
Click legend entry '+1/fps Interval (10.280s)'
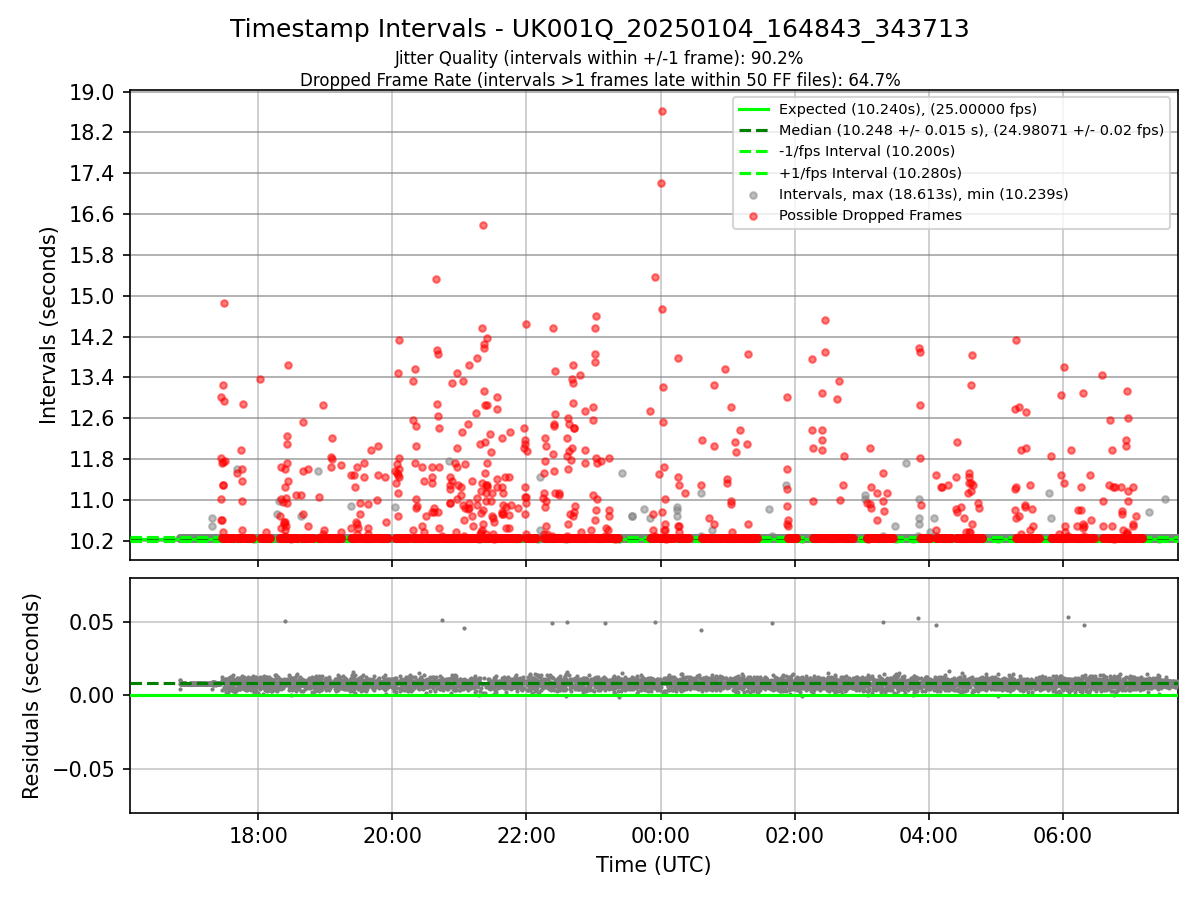tap(868, 172)
